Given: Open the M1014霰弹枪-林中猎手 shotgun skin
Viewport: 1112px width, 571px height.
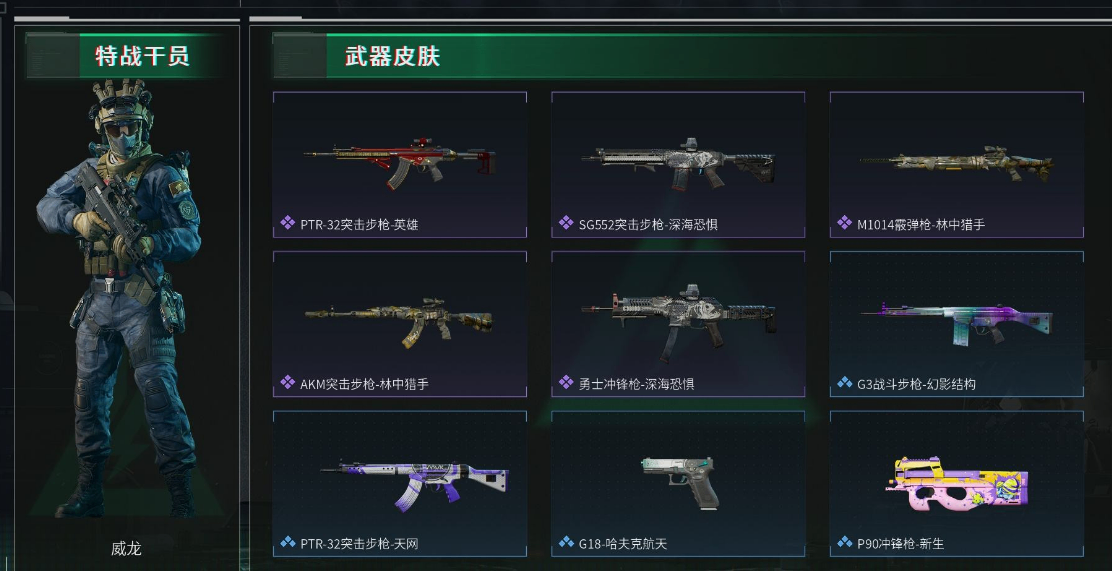Looking at the screenshot, I should point(957,165).
